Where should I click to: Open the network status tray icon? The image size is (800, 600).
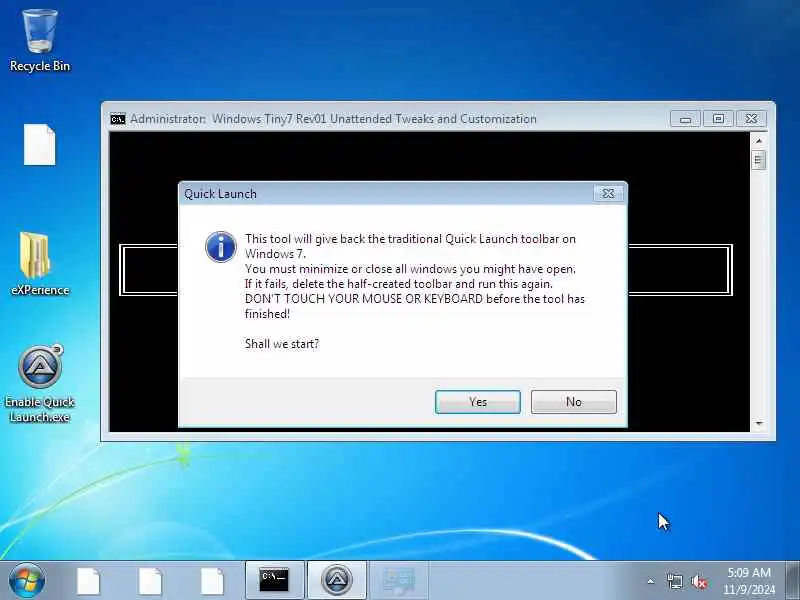point(674,581)
